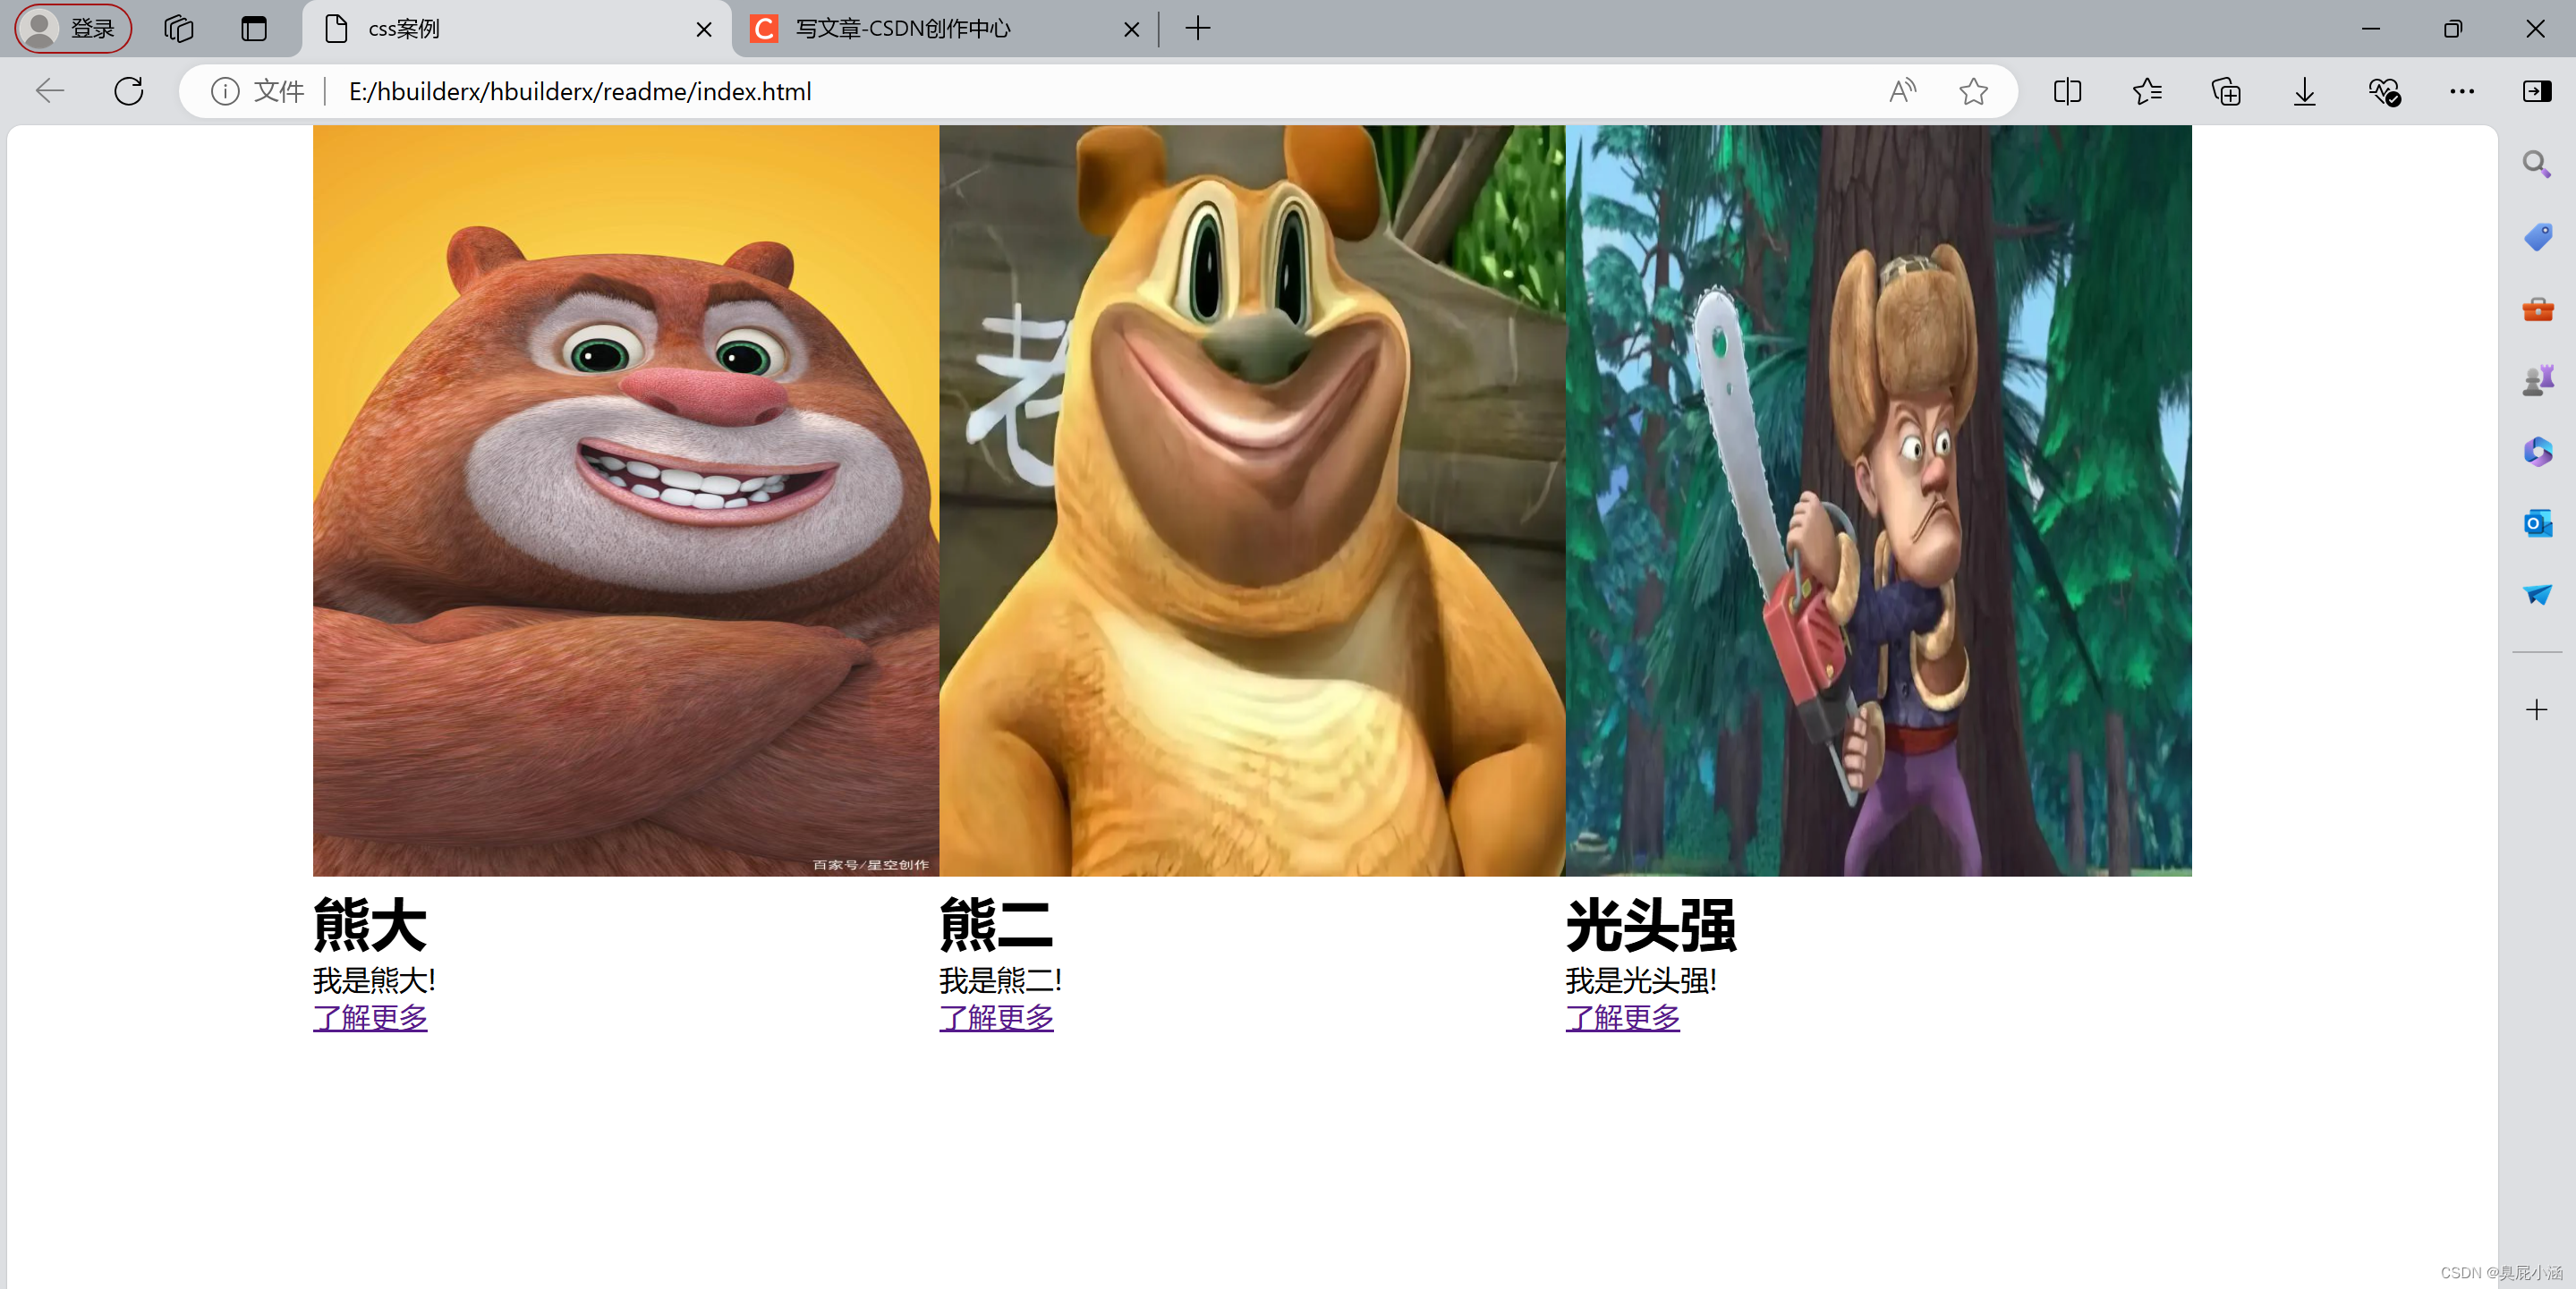Toggle the sidebar panel visibility
The image size is (2576, 1289).
click(x=2536, y=91)
